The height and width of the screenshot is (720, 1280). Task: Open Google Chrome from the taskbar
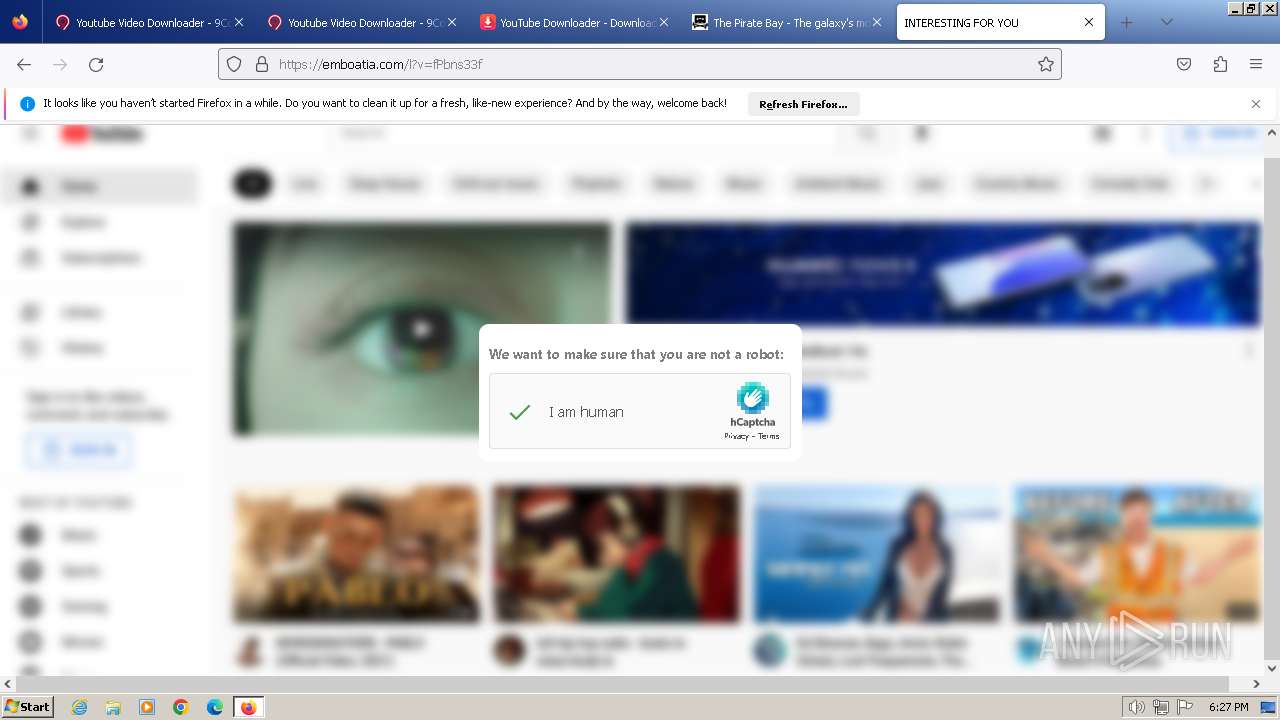[x=181, y=707]
